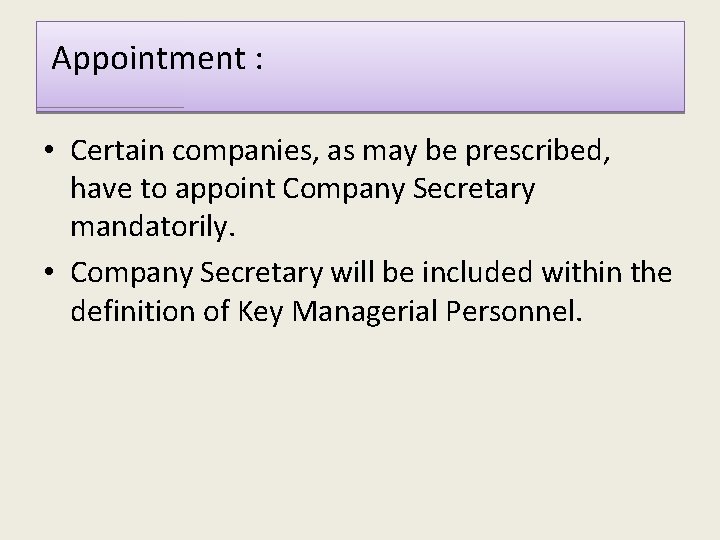Click "Company Secretary" in the second bullet
The width and height of the screenshot is (720, 540).
tap(197, 274)
